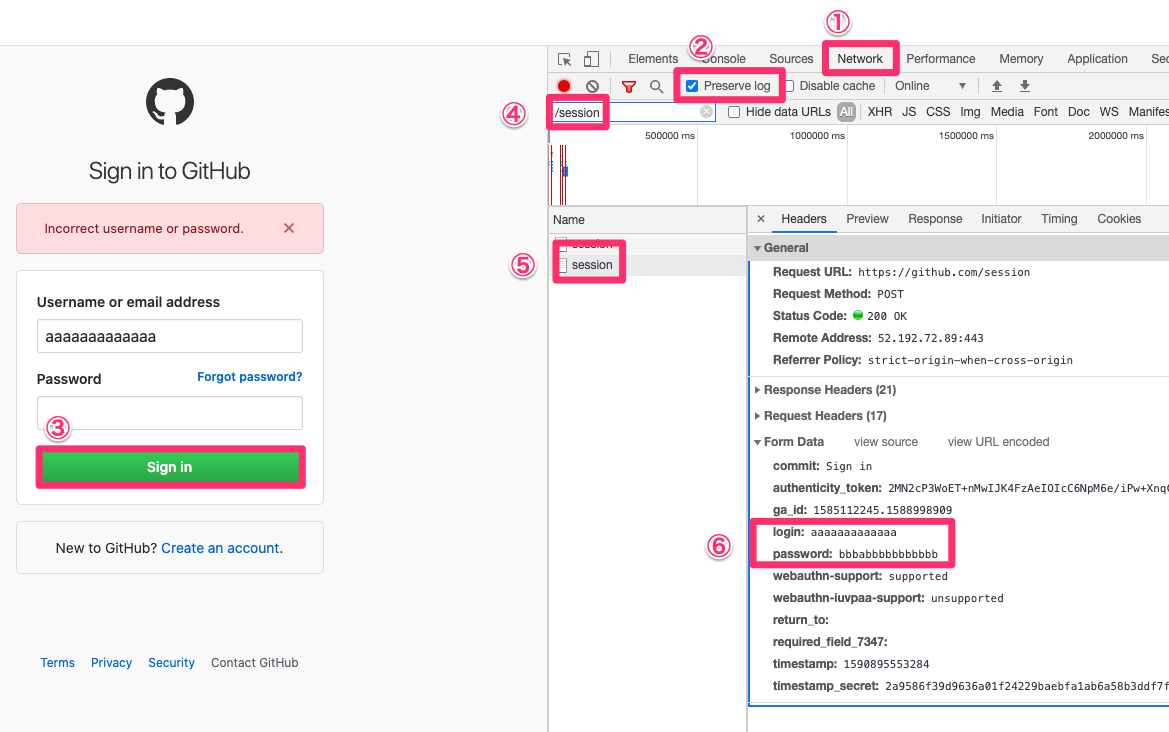Click the export HAR download icon
Image resolution: width=1169 pixels, height=732 pixels.
point(1025,86)
